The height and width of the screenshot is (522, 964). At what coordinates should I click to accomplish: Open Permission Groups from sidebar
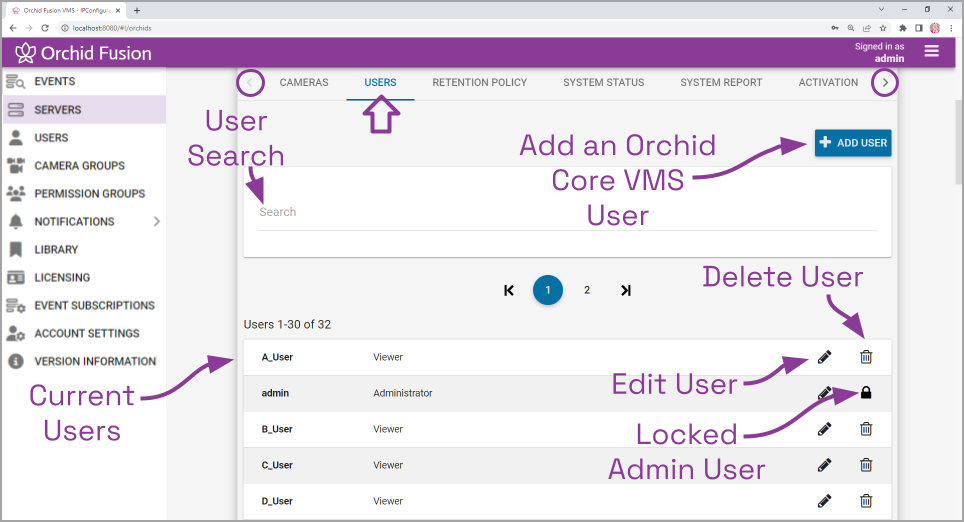pos(89,194)
